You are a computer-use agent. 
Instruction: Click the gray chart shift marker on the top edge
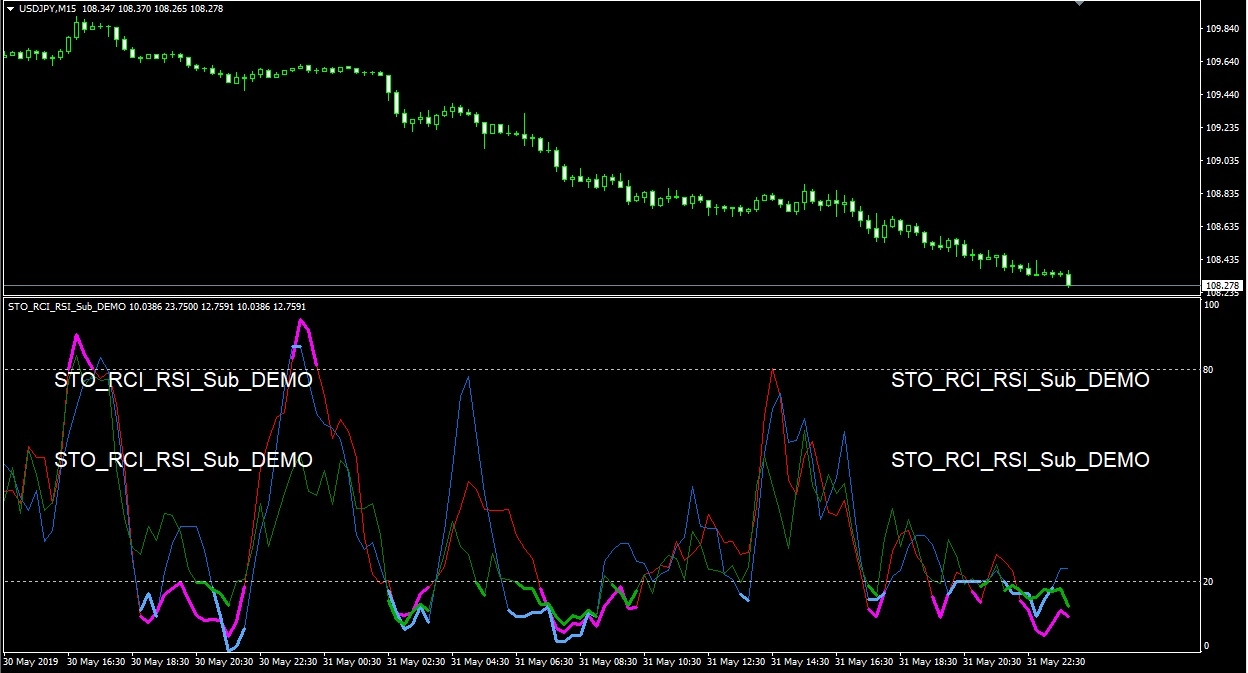(x=1079, y=3)
